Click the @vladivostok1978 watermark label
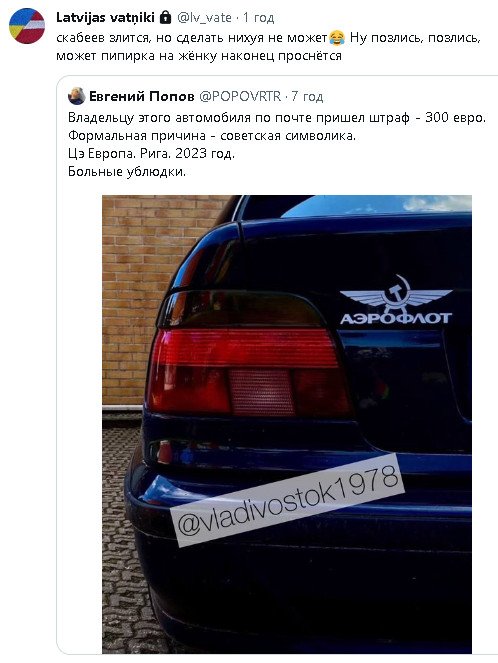The width and height of the screenshot is (498, 663). (288, 500)
